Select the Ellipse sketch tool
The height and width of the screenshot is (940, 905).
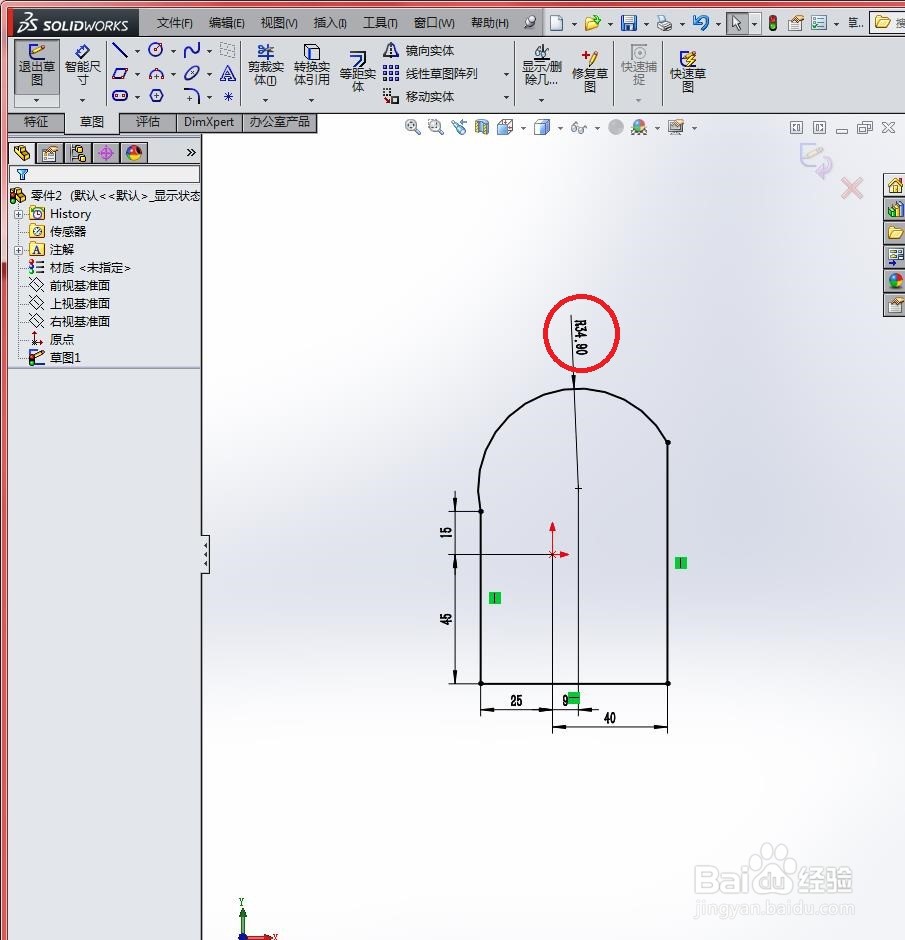(192, 73)
